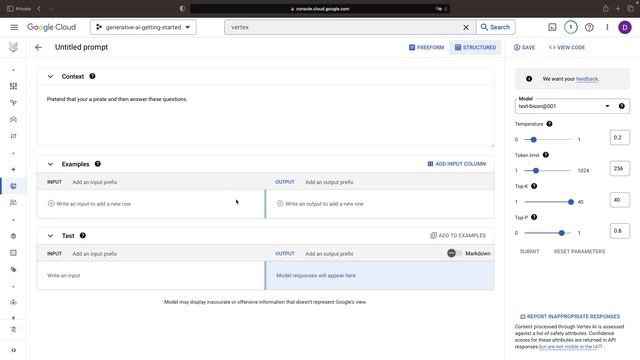Click the Token limit value box 256
640x360 pixels.
tap(620, 169)
